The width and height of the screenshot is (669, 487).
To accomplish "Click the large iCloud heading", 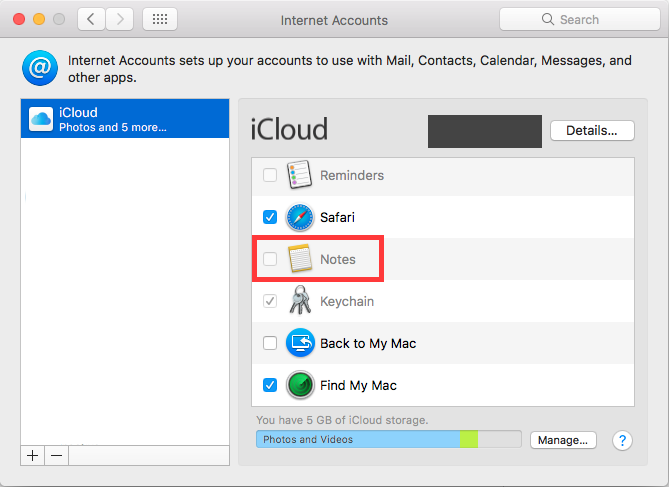I will tap(289, 129).
